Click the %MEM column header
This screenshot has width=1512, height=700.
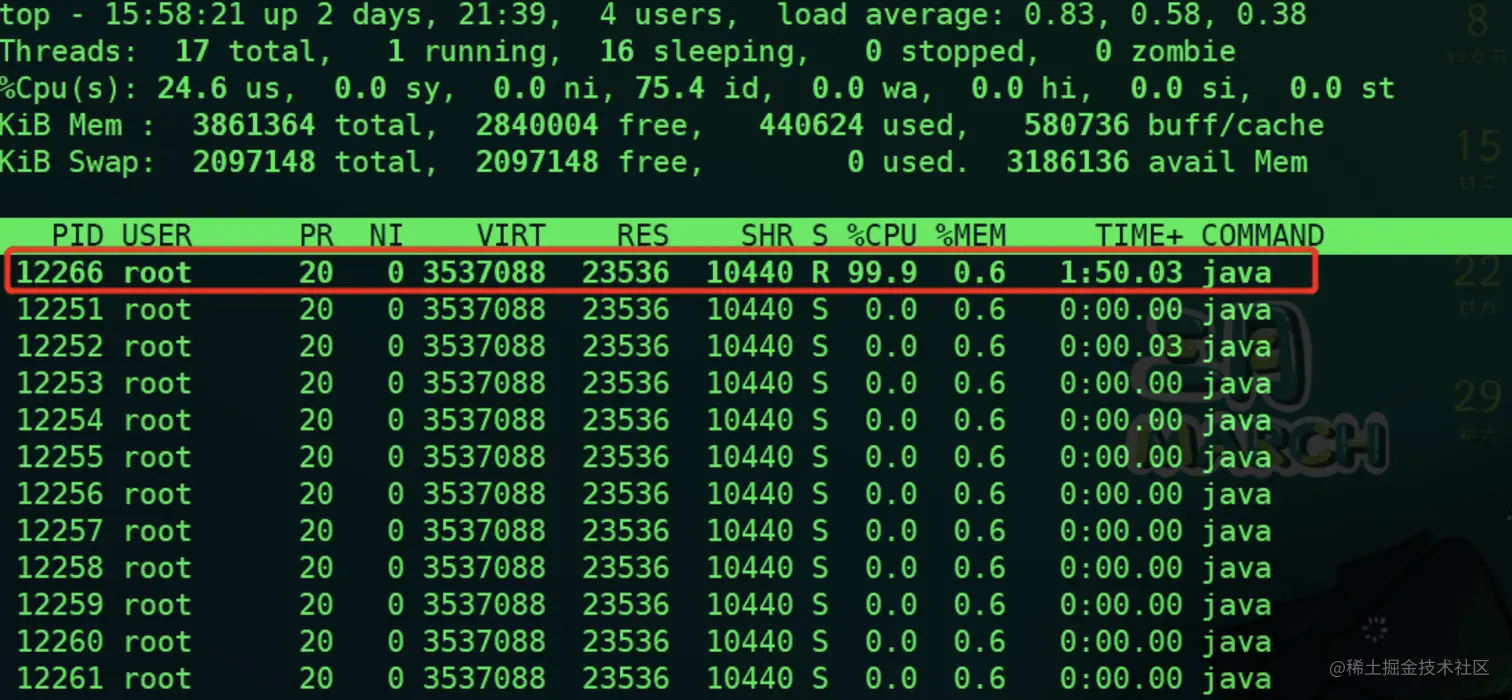(x=970, y=236)
